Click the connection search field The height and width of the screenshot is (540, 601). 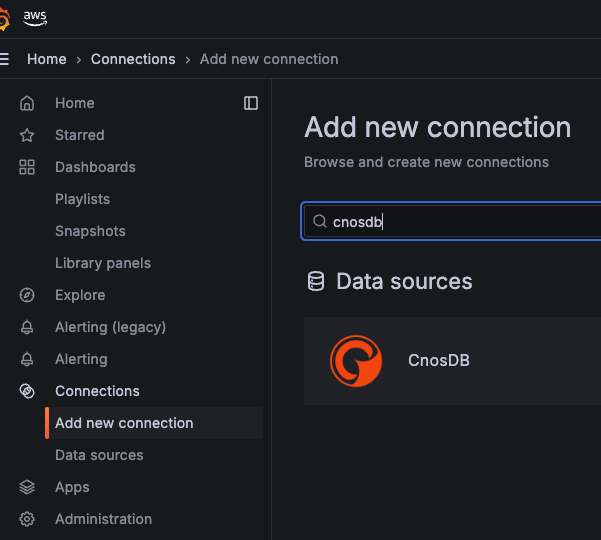pyautogui.click(x=460, y=222)
